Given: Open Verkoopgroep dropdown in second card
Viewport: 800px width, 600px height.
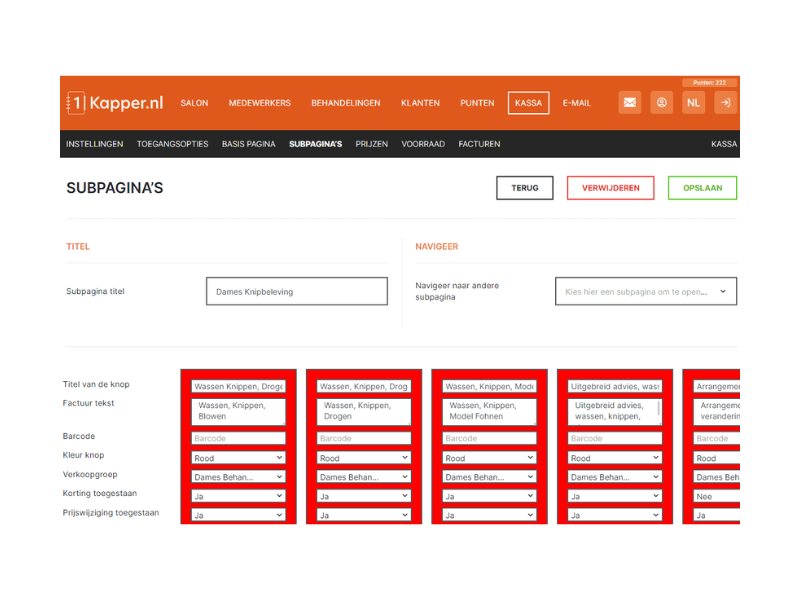Looking at the screenshot, I should point(364,477).
